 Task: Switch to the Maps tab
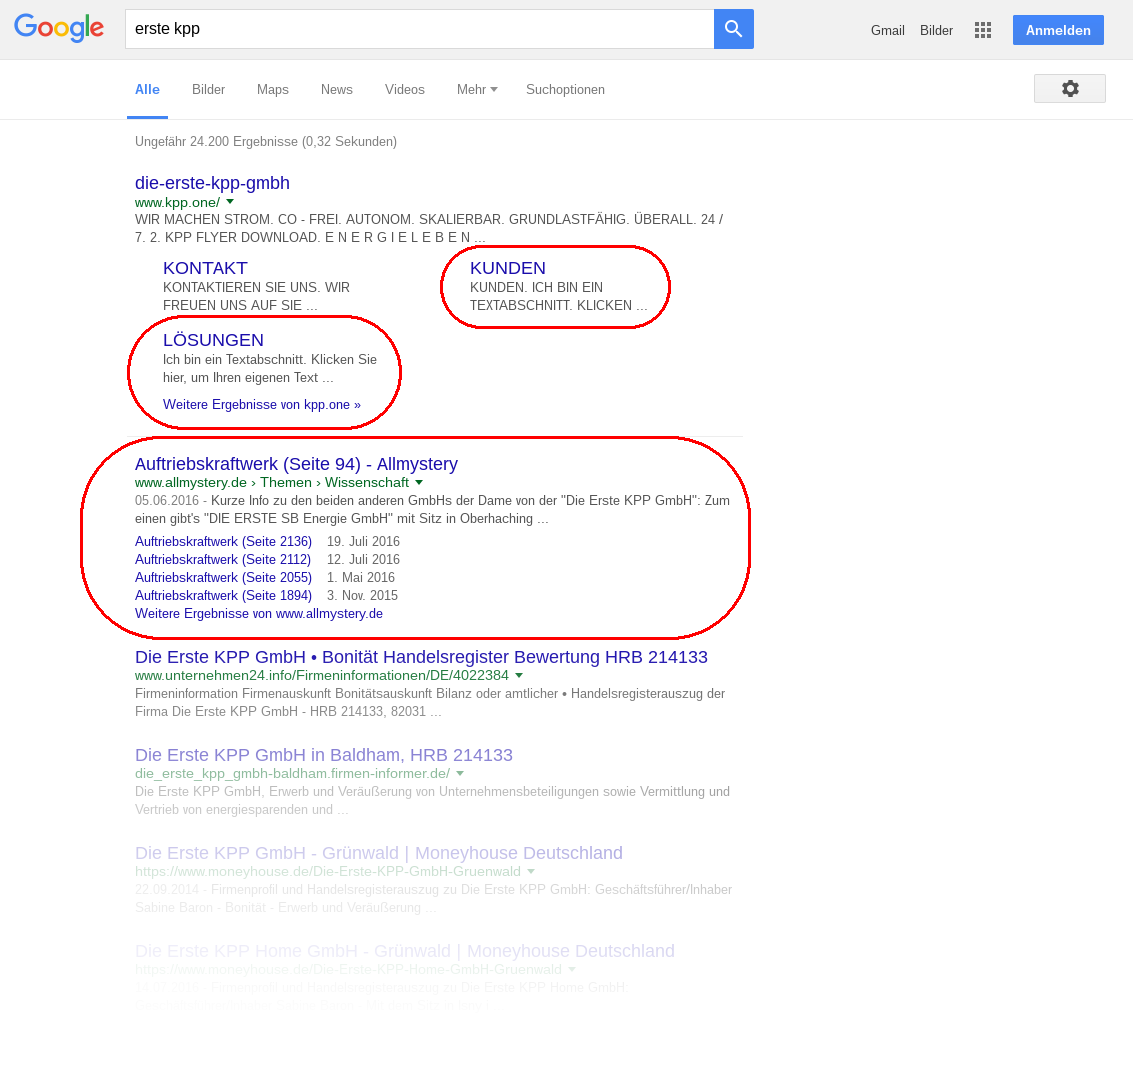pyautogui.click(x=272, y=90)
